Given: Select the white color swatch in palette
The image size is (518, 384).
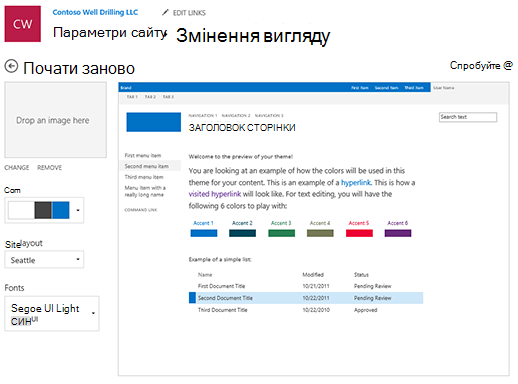Looking at the screenshot, I should click(x=21, y=210).
